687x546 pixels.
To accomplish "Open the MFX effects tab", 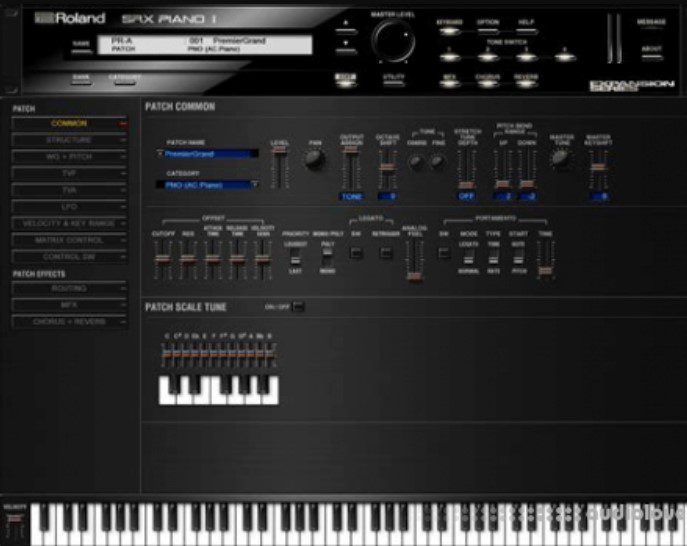I will pos(69,305).
